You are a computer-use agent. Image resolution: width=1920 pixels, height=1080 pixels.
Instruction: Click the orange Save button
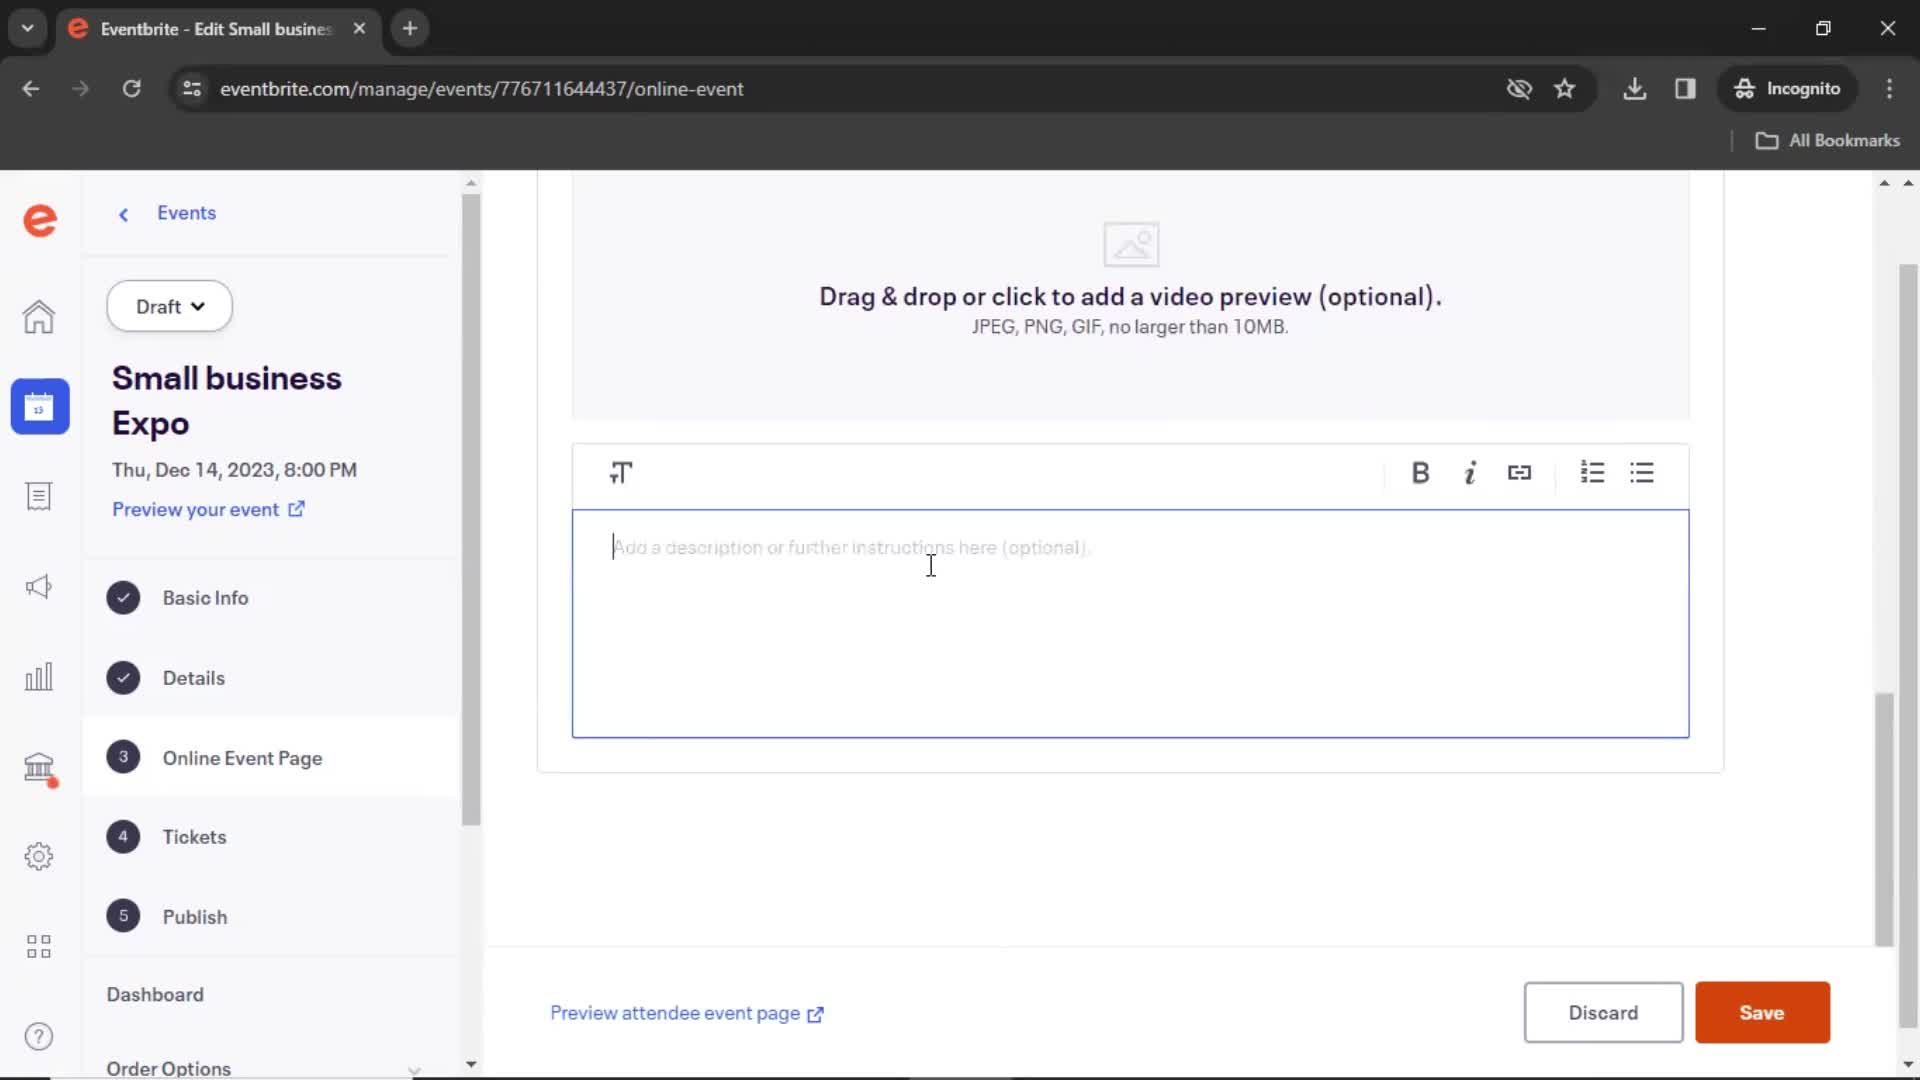(x=1762, y=1012)
